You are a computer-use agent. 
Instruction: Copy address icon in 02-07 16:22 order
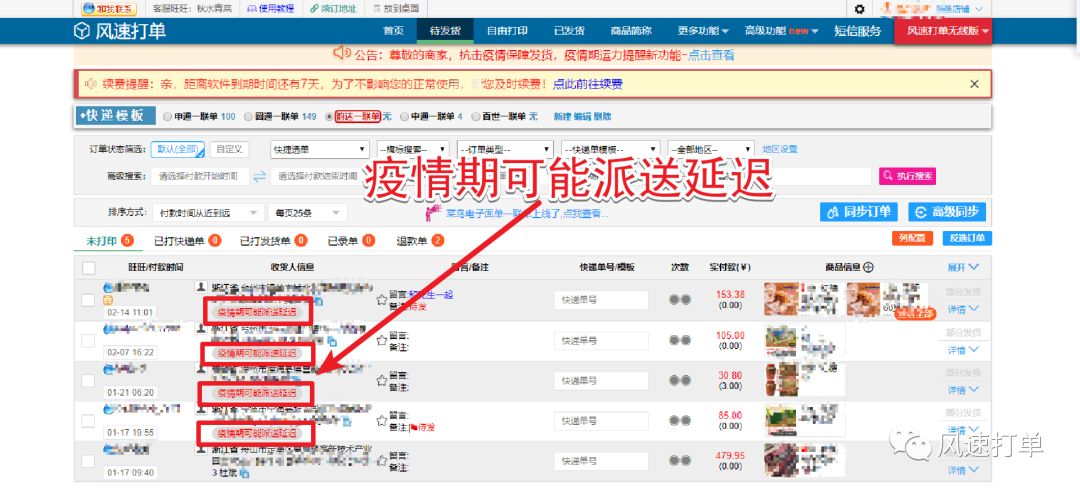click(333, 342)
